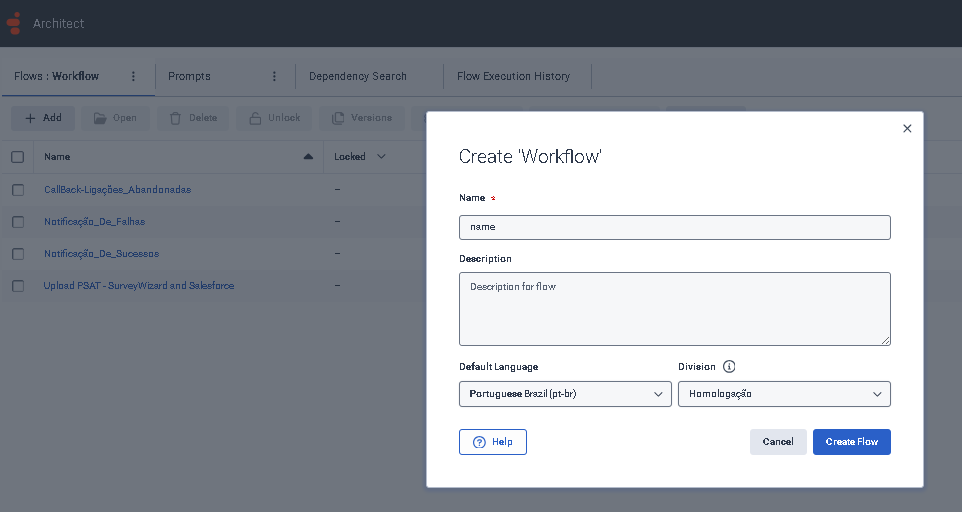Toggle the select all flows checkbox

17,157
